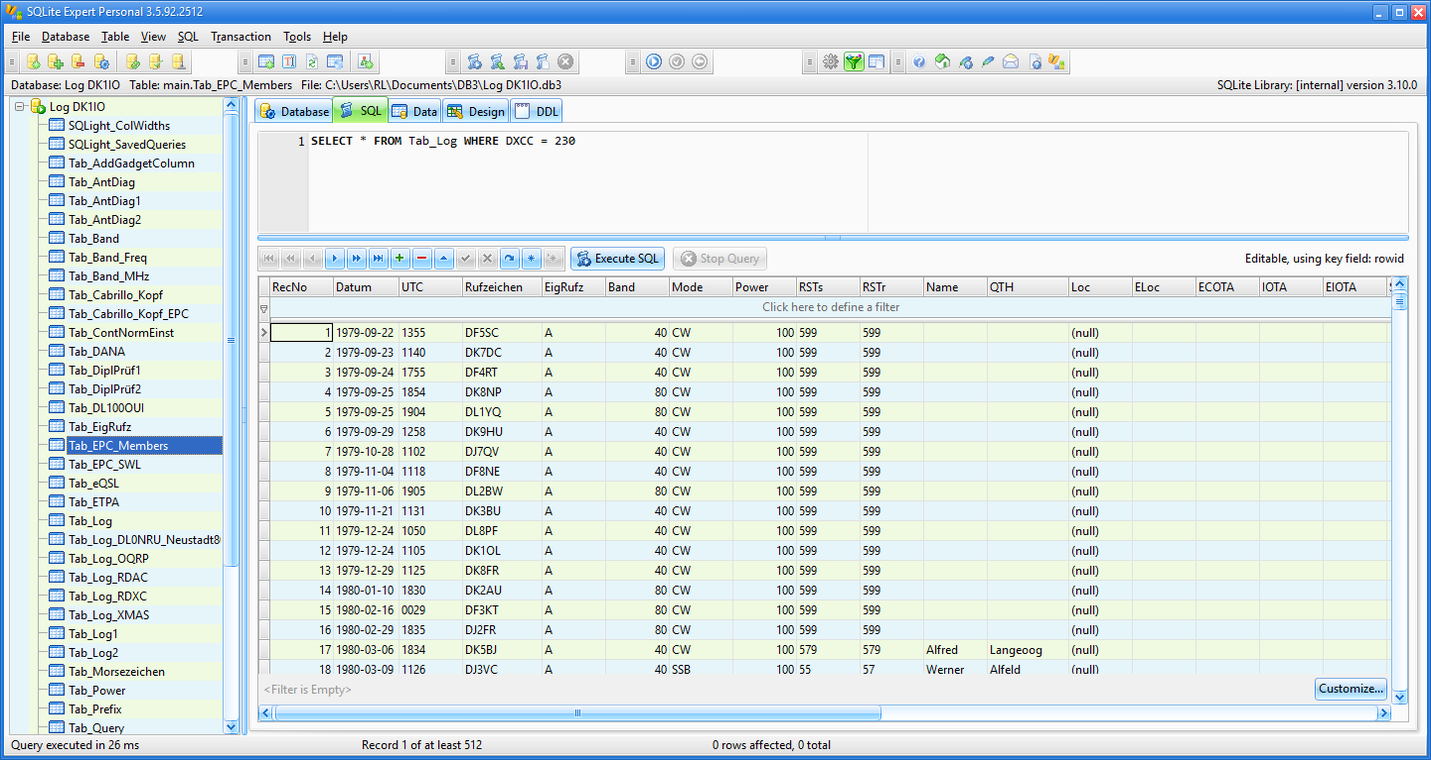Click the grid's horizontal scrollbar thumb
This screenshot has height=760, width=1431.
tap(577, 713)
